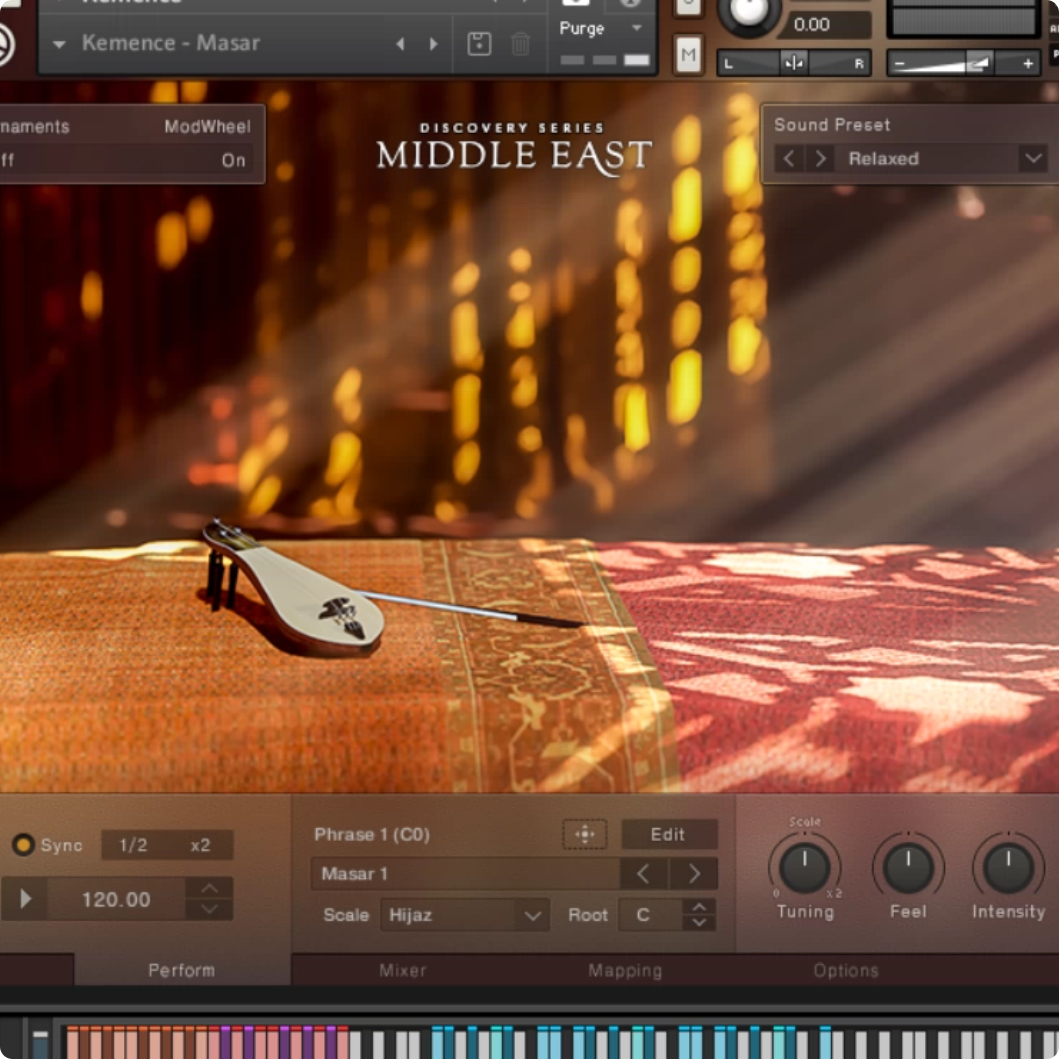Expand the Kemence - Masar instrument menu triangle

[59, 45]
